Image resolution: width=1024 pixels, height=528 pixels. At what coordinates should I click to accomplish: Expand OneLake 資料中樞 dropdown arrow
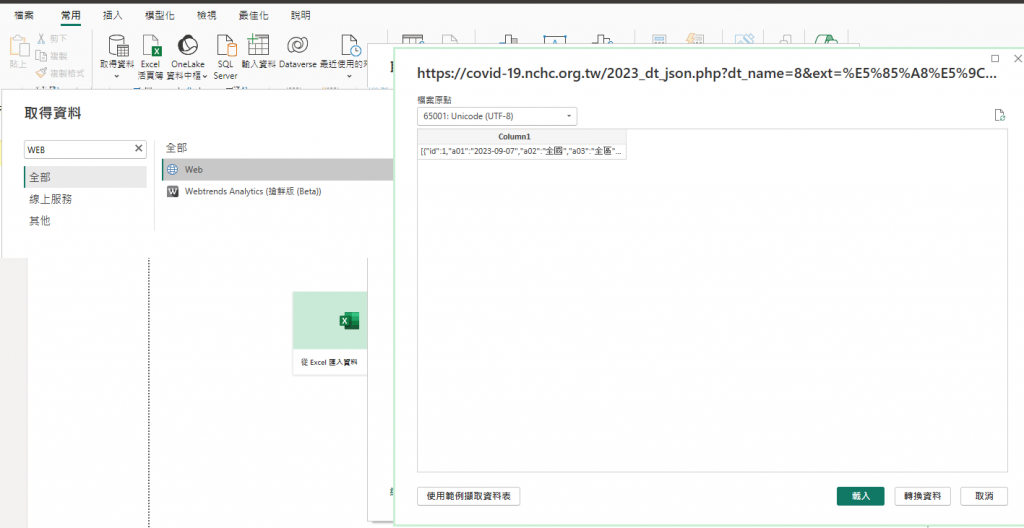click(204, 76)
